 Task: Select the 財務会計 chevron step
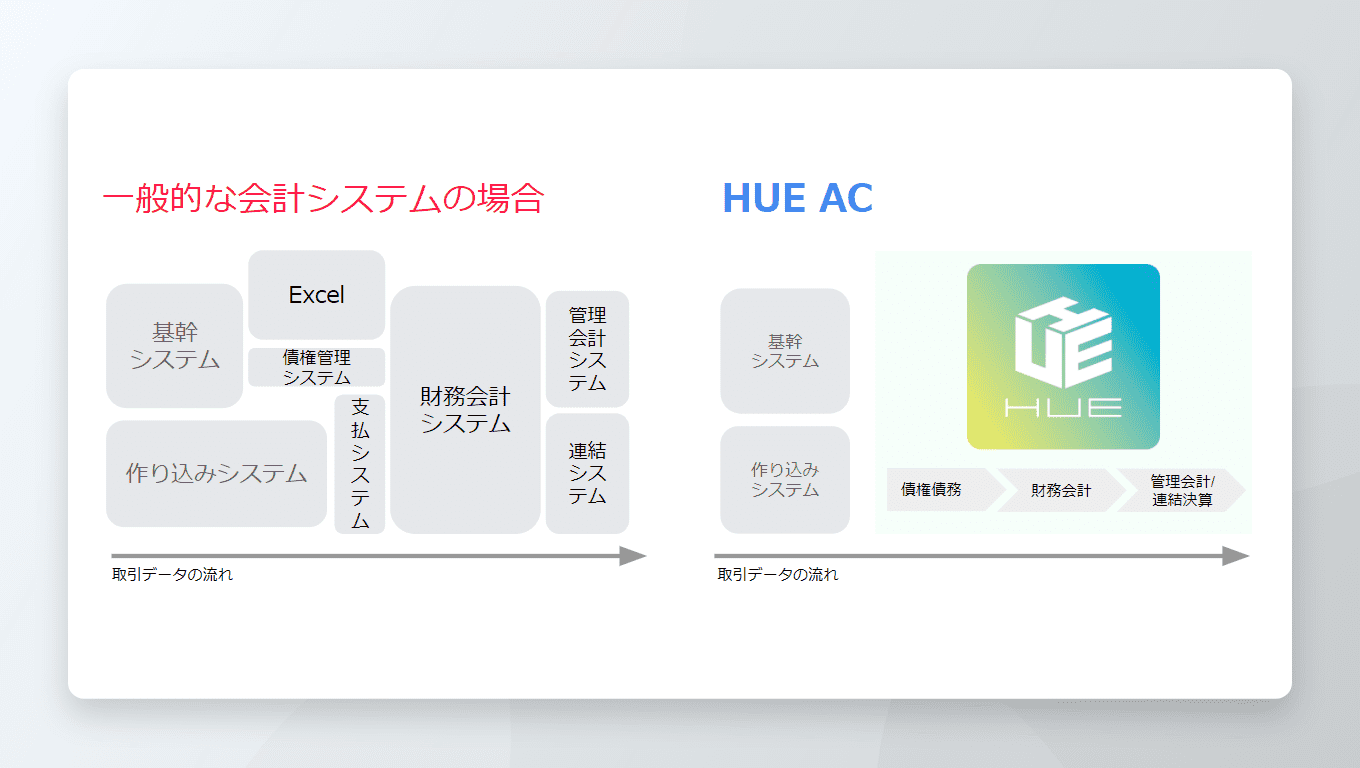click(1060, 490)
